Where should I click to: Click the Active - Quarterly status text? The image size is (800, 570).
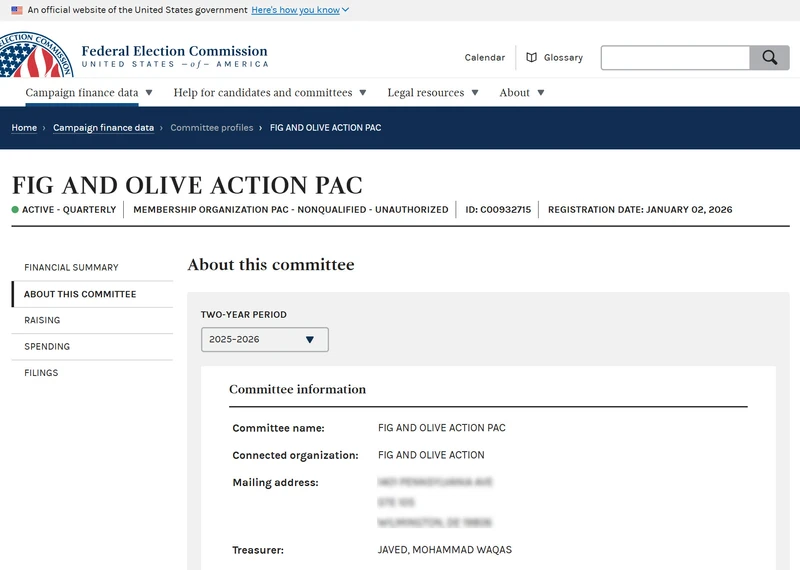(69, 210)
